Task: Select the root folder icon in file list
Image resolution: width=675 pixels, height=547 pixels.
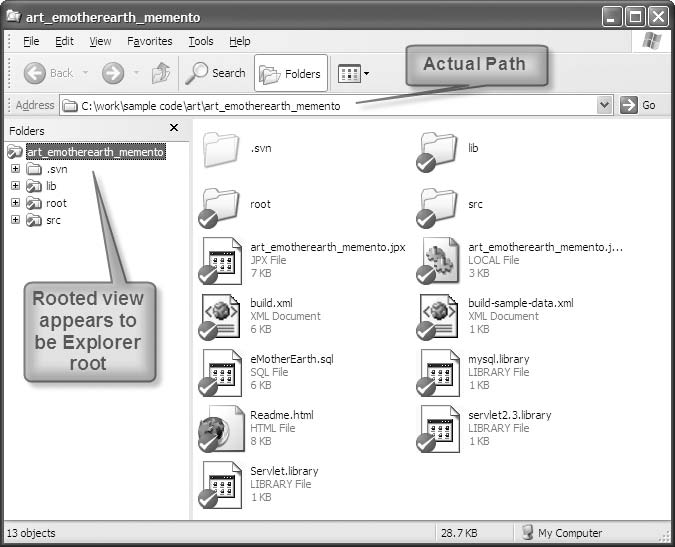Action: [x=221, y=205]
